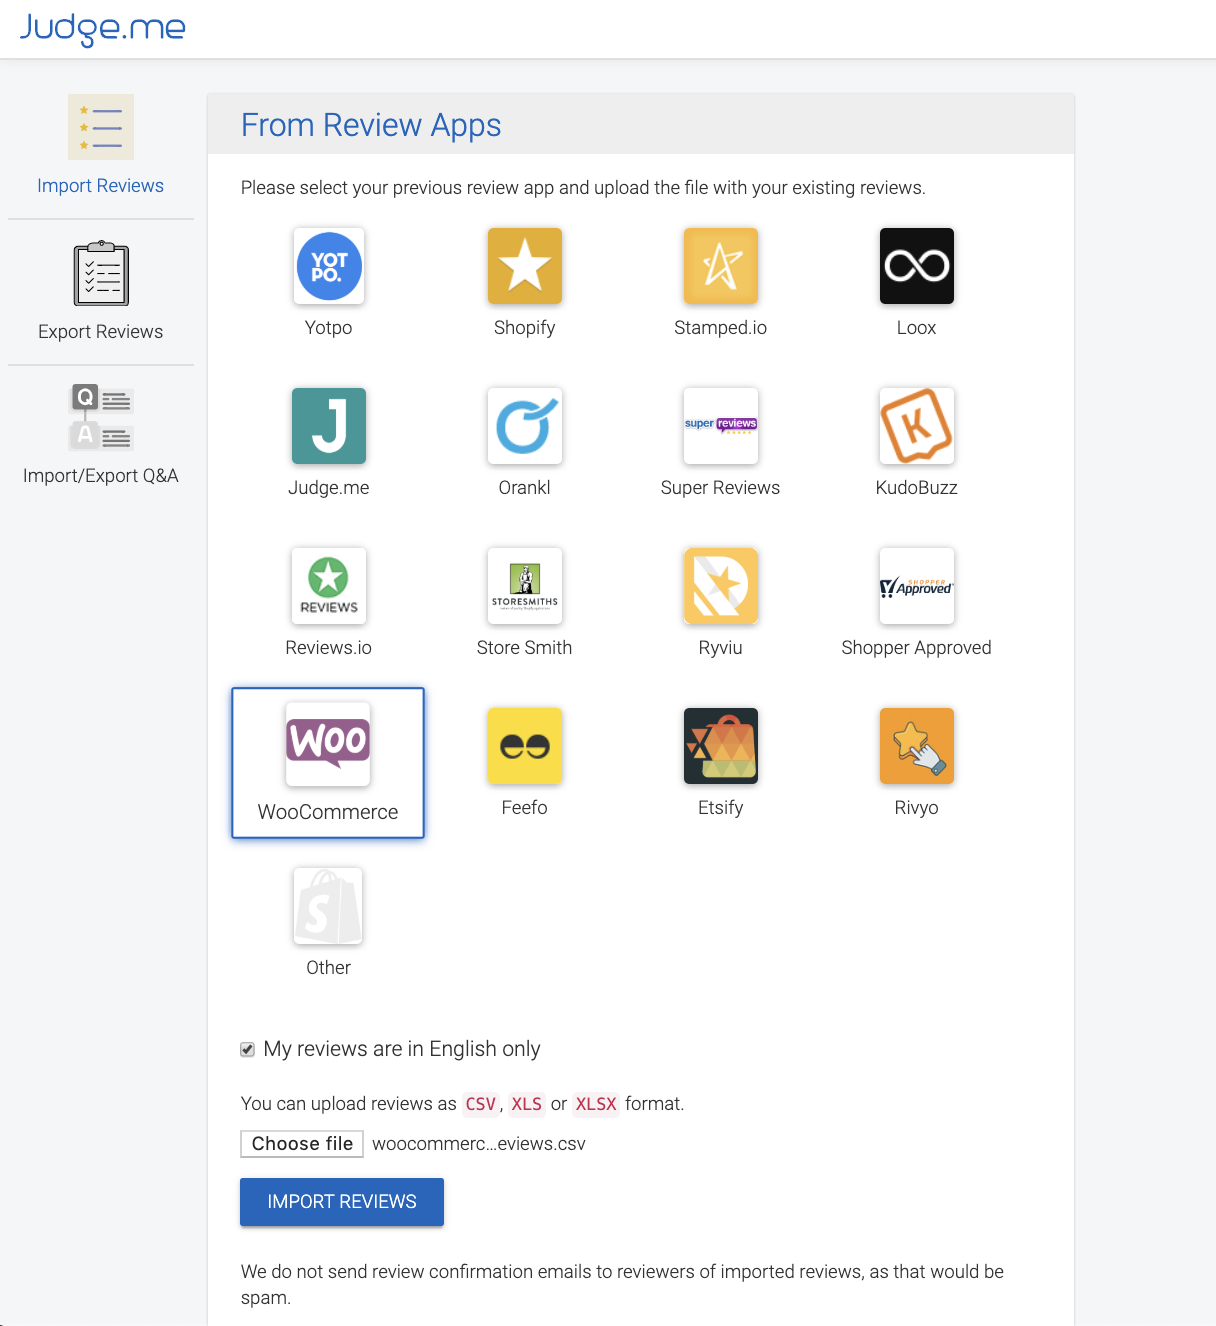The image size is (1216, 1326).
Task: Choose the Store Smith icon
Action: (x=525, y=586)
